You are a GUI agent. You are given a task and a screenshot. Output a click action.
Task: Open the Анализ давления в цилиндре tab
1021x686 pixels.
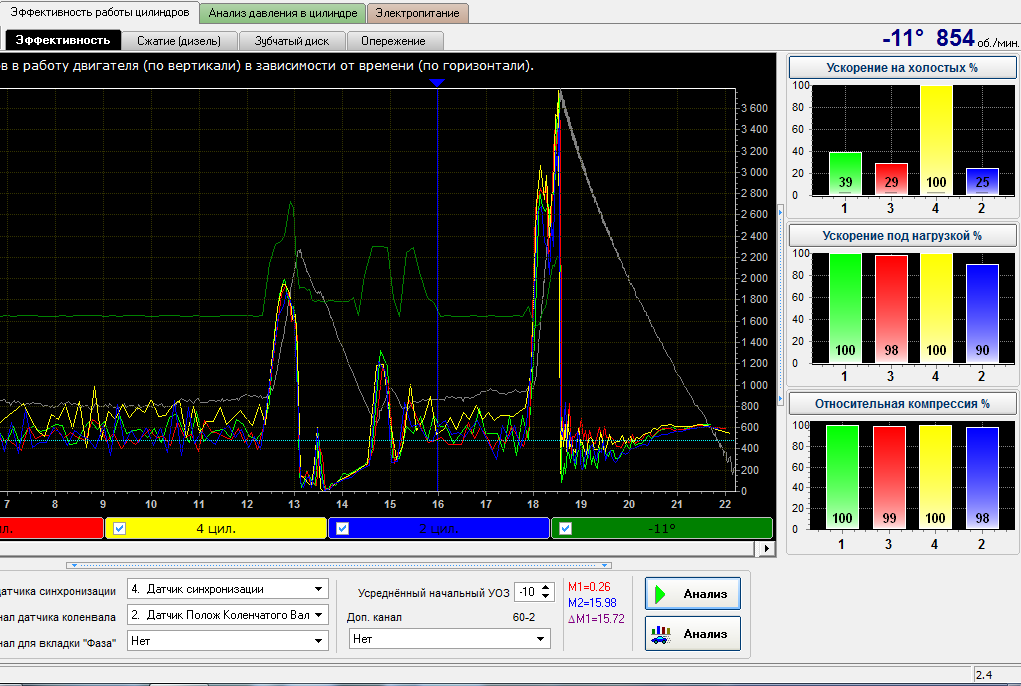(283, 13)
